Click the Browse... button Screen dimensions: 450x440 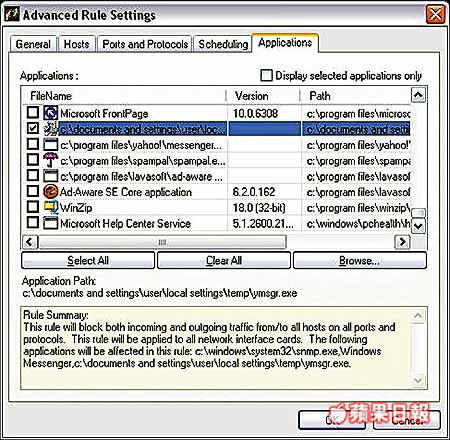pos(360,260)
